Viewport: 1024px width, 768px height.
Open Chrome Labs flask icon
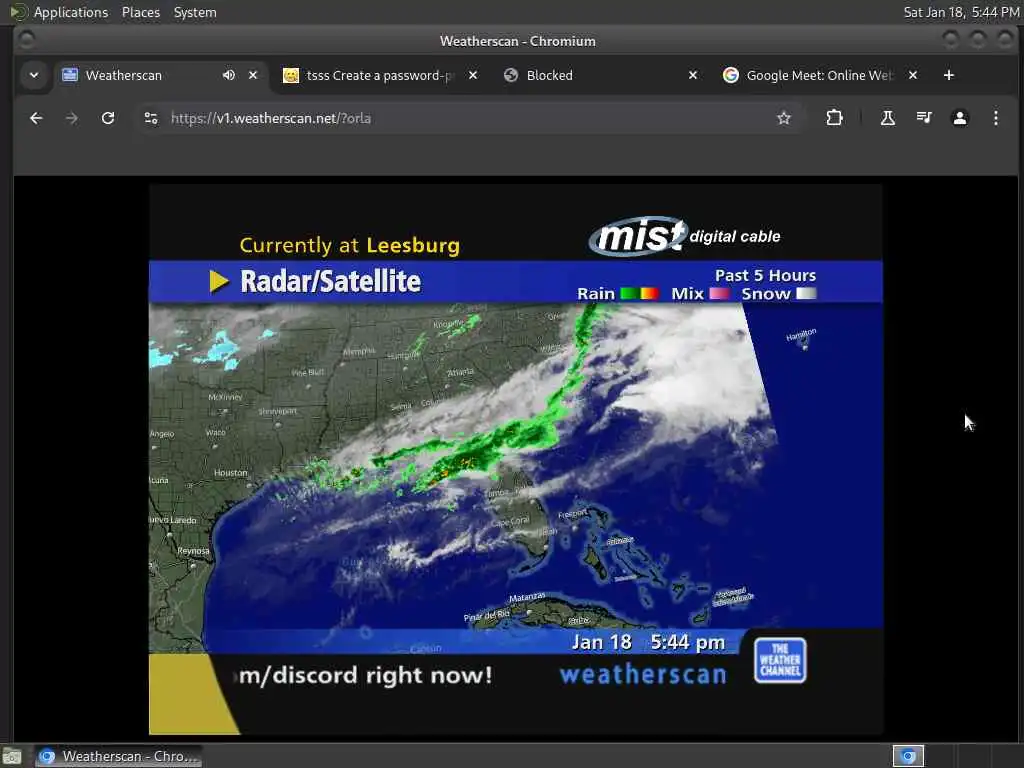888,118
